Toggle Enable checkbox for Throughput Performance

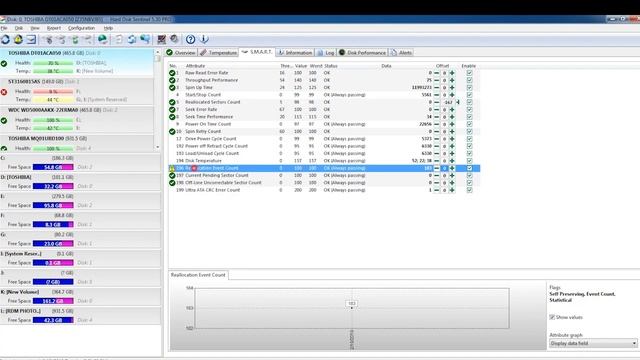(x=469, y=80)
